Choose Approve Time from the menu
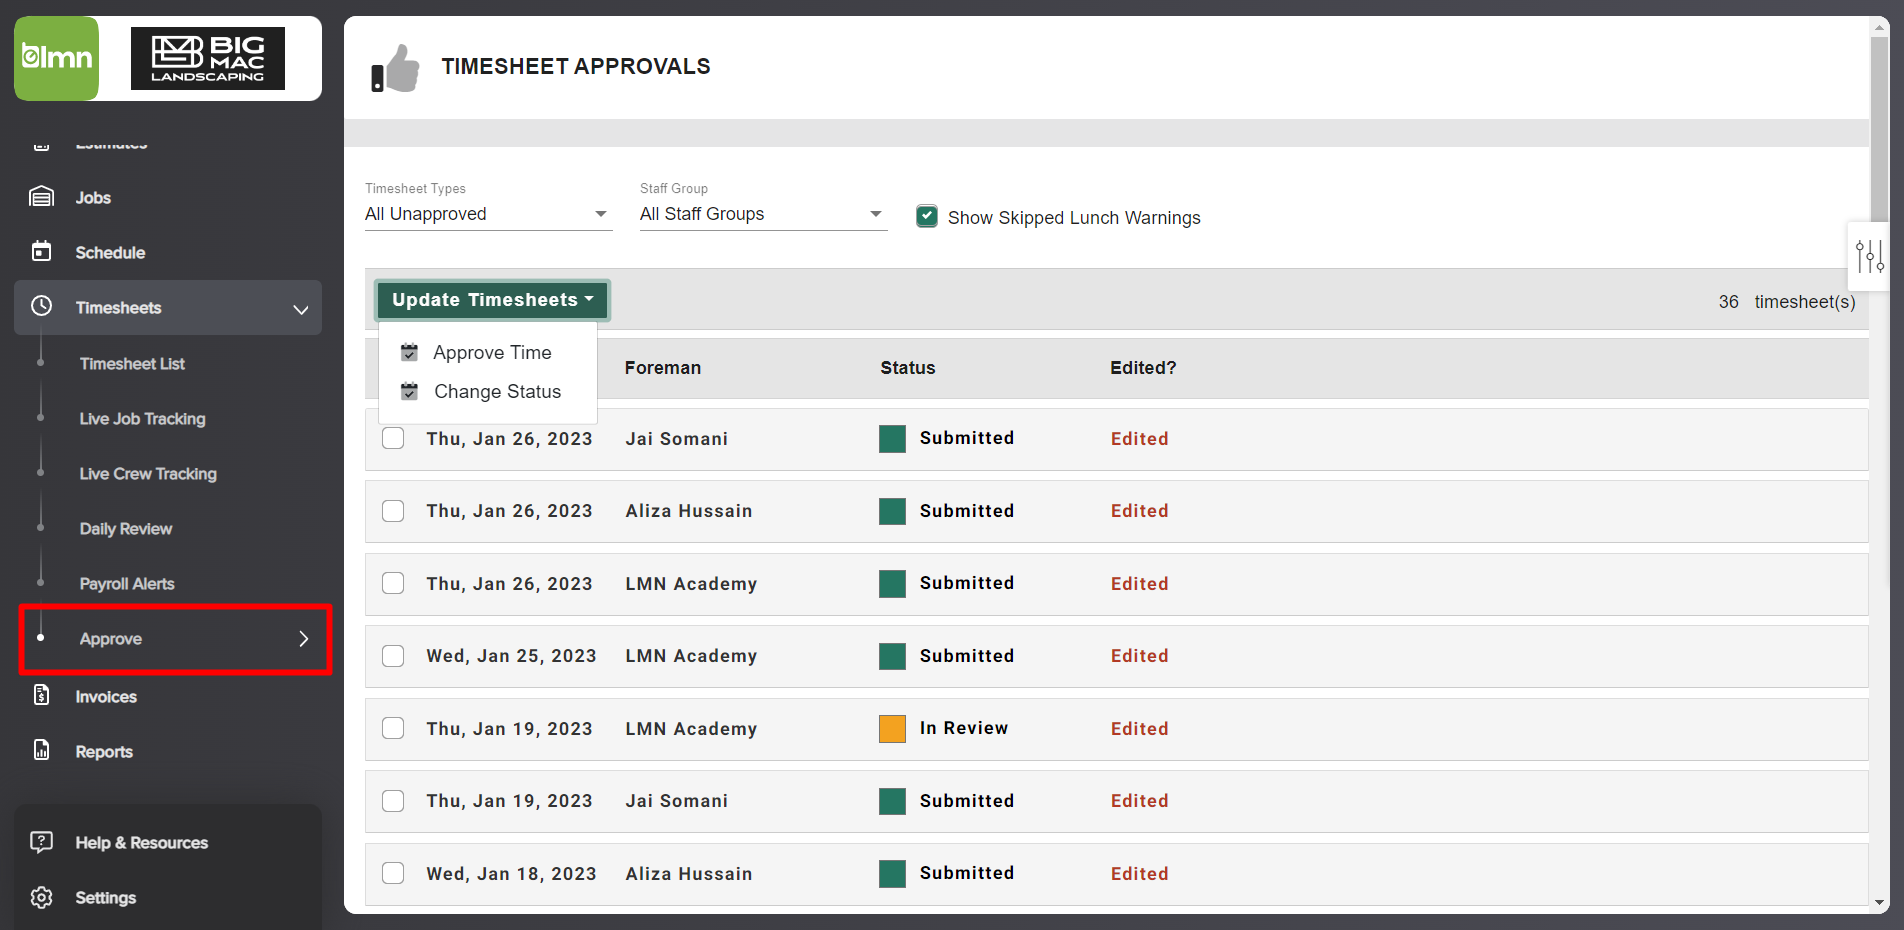Image resolution: width=1904 pixels, height=930 pixels. pyautogui.click(x=491, y=352)
